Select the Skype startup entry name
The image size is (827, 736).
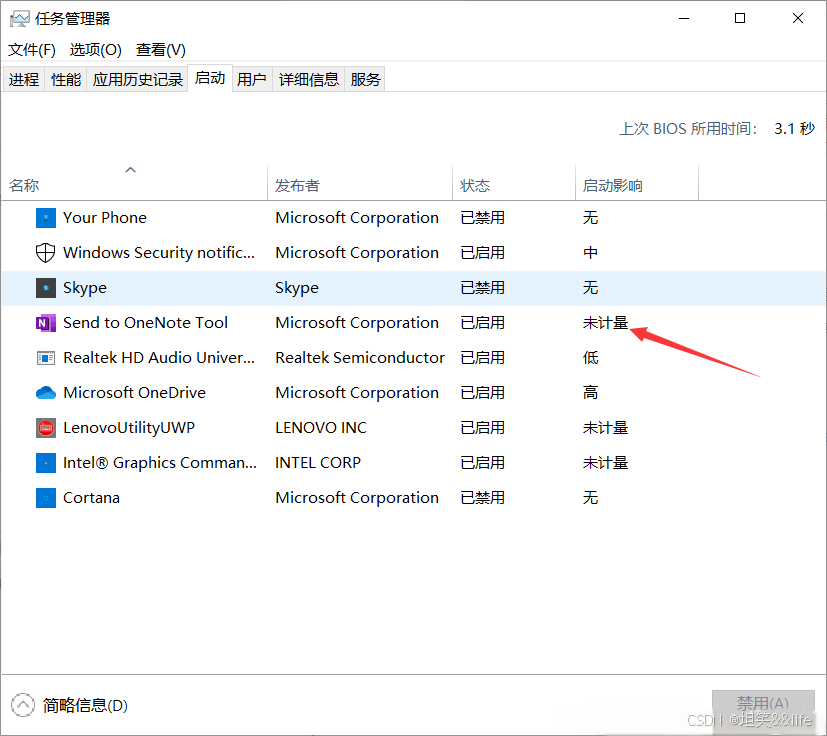[x=85, y=288]
